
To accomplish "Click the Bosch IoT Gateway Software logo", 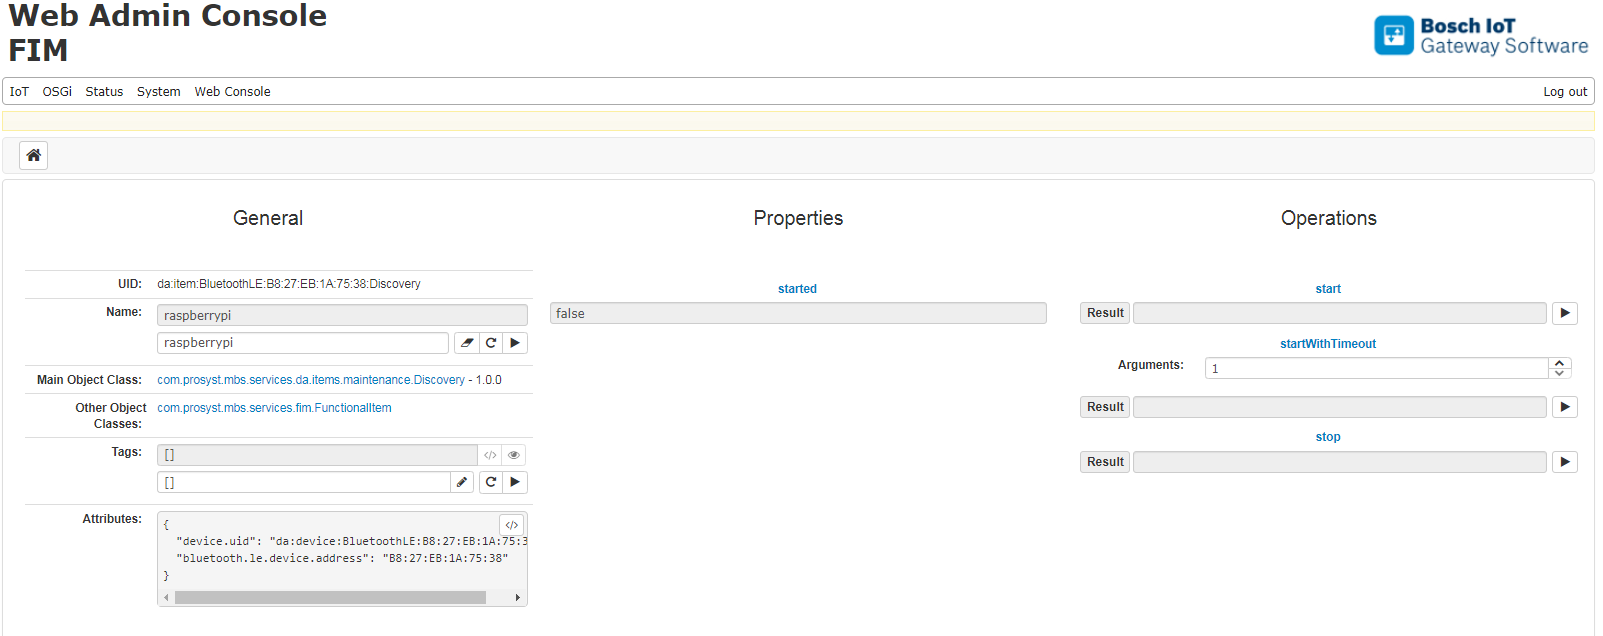I will point(1481,36).
